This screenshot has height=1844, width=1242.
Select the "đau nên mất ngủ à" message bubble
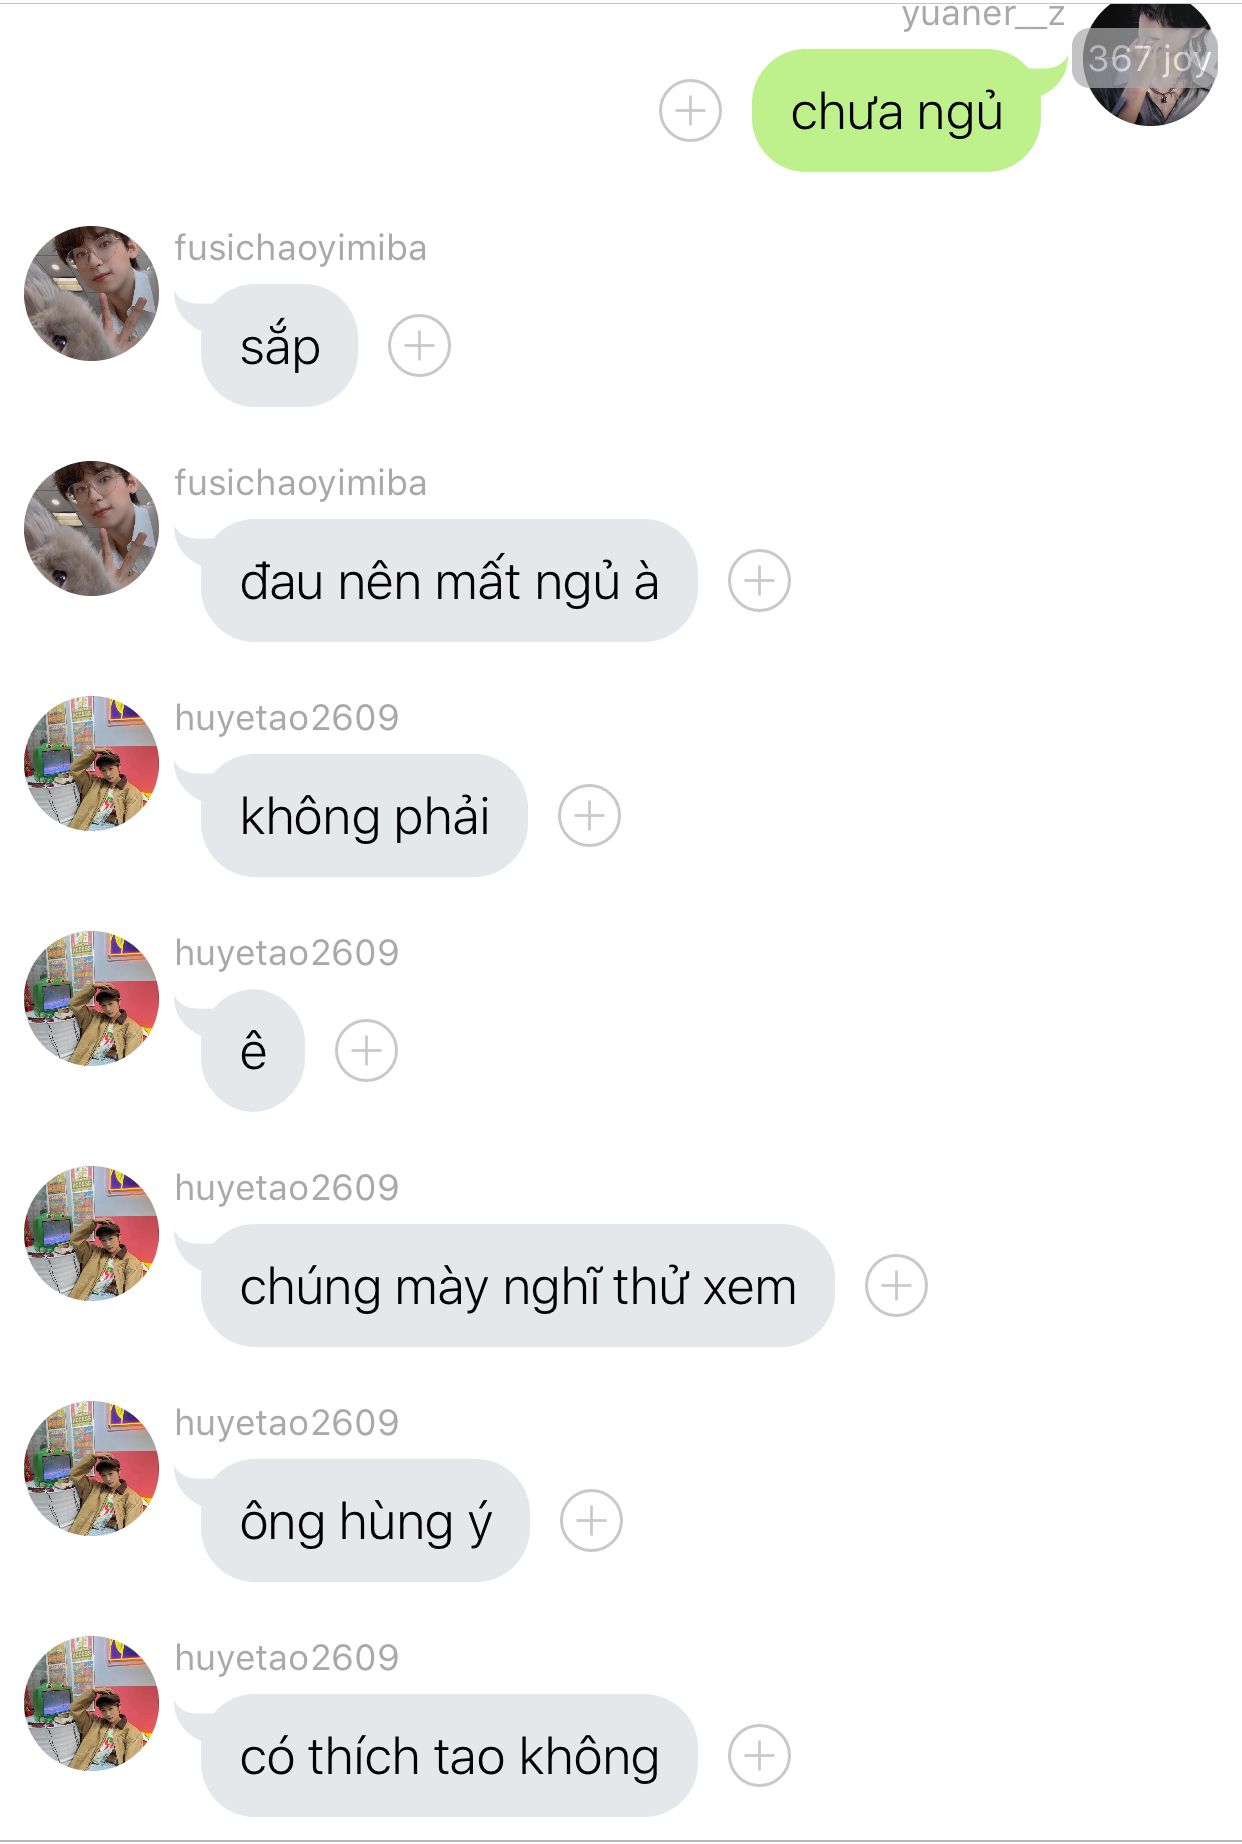tap(449, 581)
